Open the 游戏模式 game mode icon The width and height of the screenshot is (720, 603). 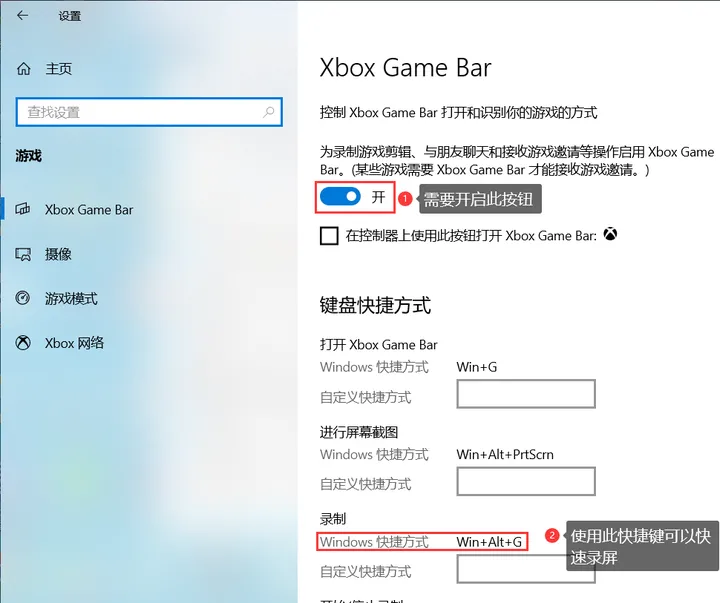tap(22, 298)
